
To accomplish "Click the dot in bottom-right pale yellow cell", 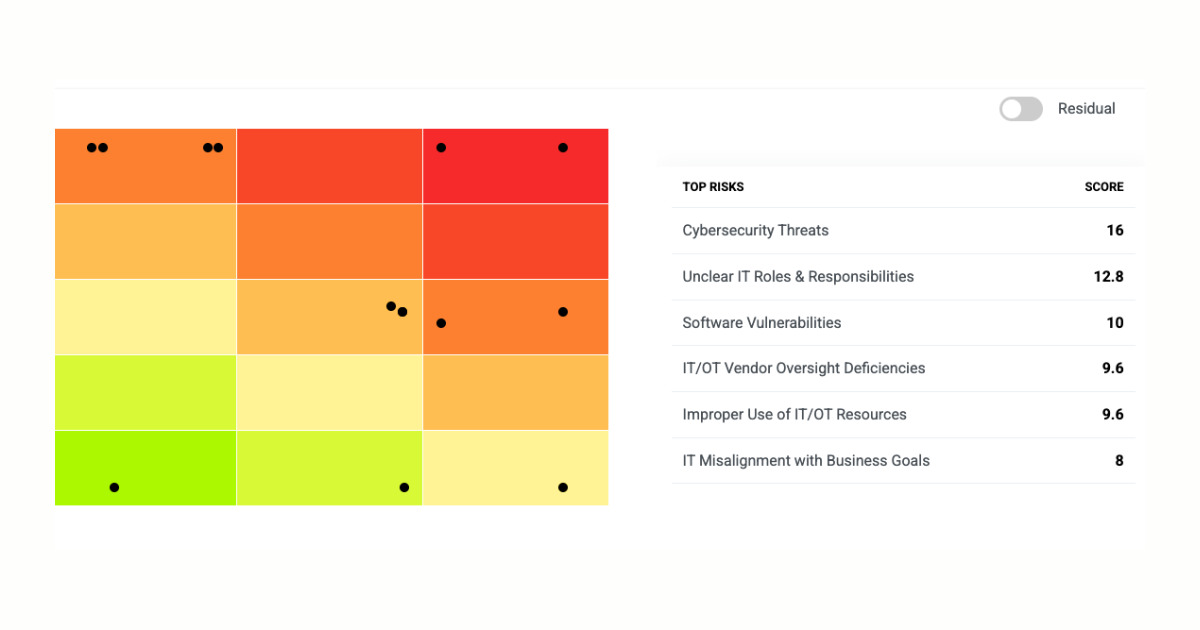I will pyautogui.click(x=563, y=488).
